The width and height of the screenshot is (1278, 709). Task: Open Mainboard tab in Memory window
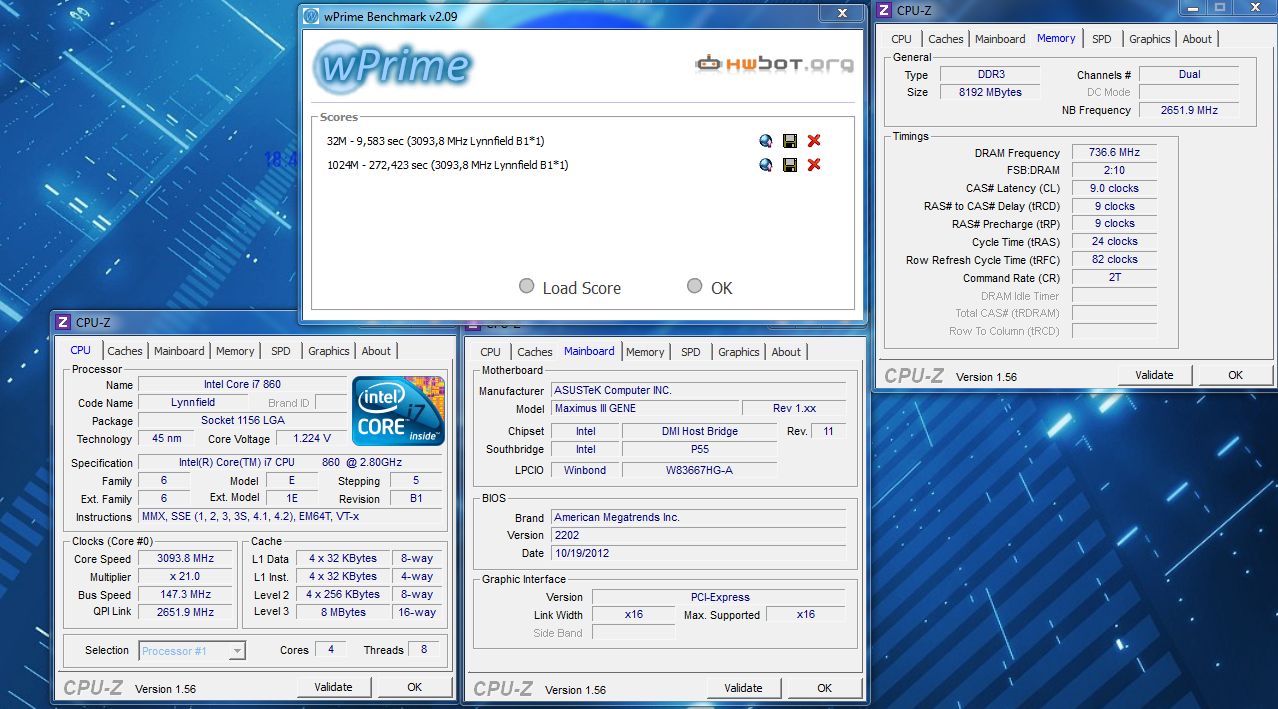(1000, 39)
